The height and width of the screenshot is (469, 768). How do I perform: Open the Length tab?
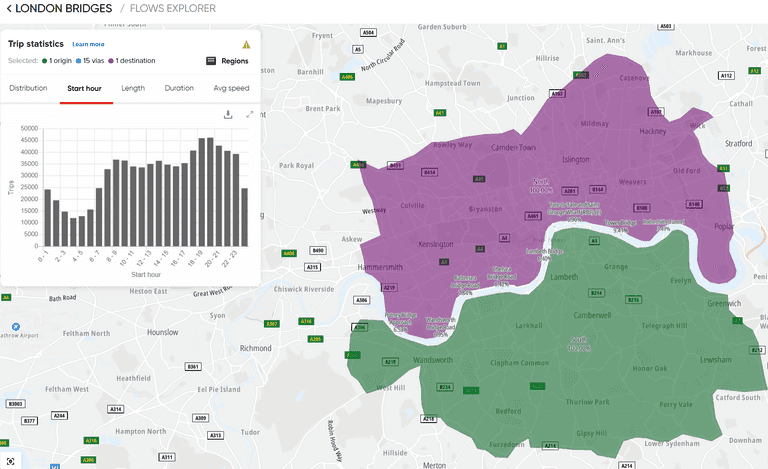133,88
